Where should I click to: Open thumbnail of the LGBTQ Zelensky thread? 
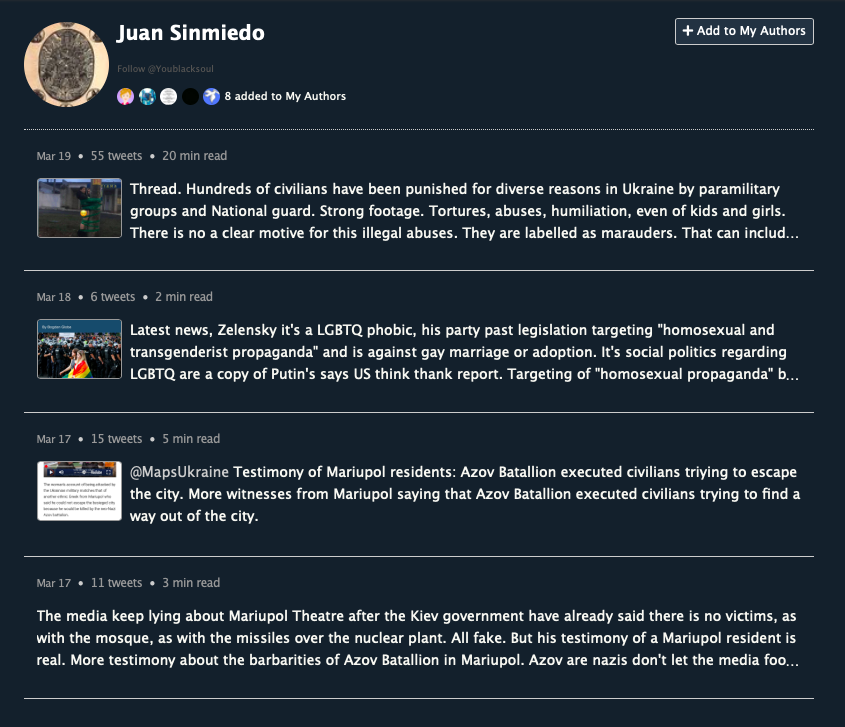tap(80, 349)
